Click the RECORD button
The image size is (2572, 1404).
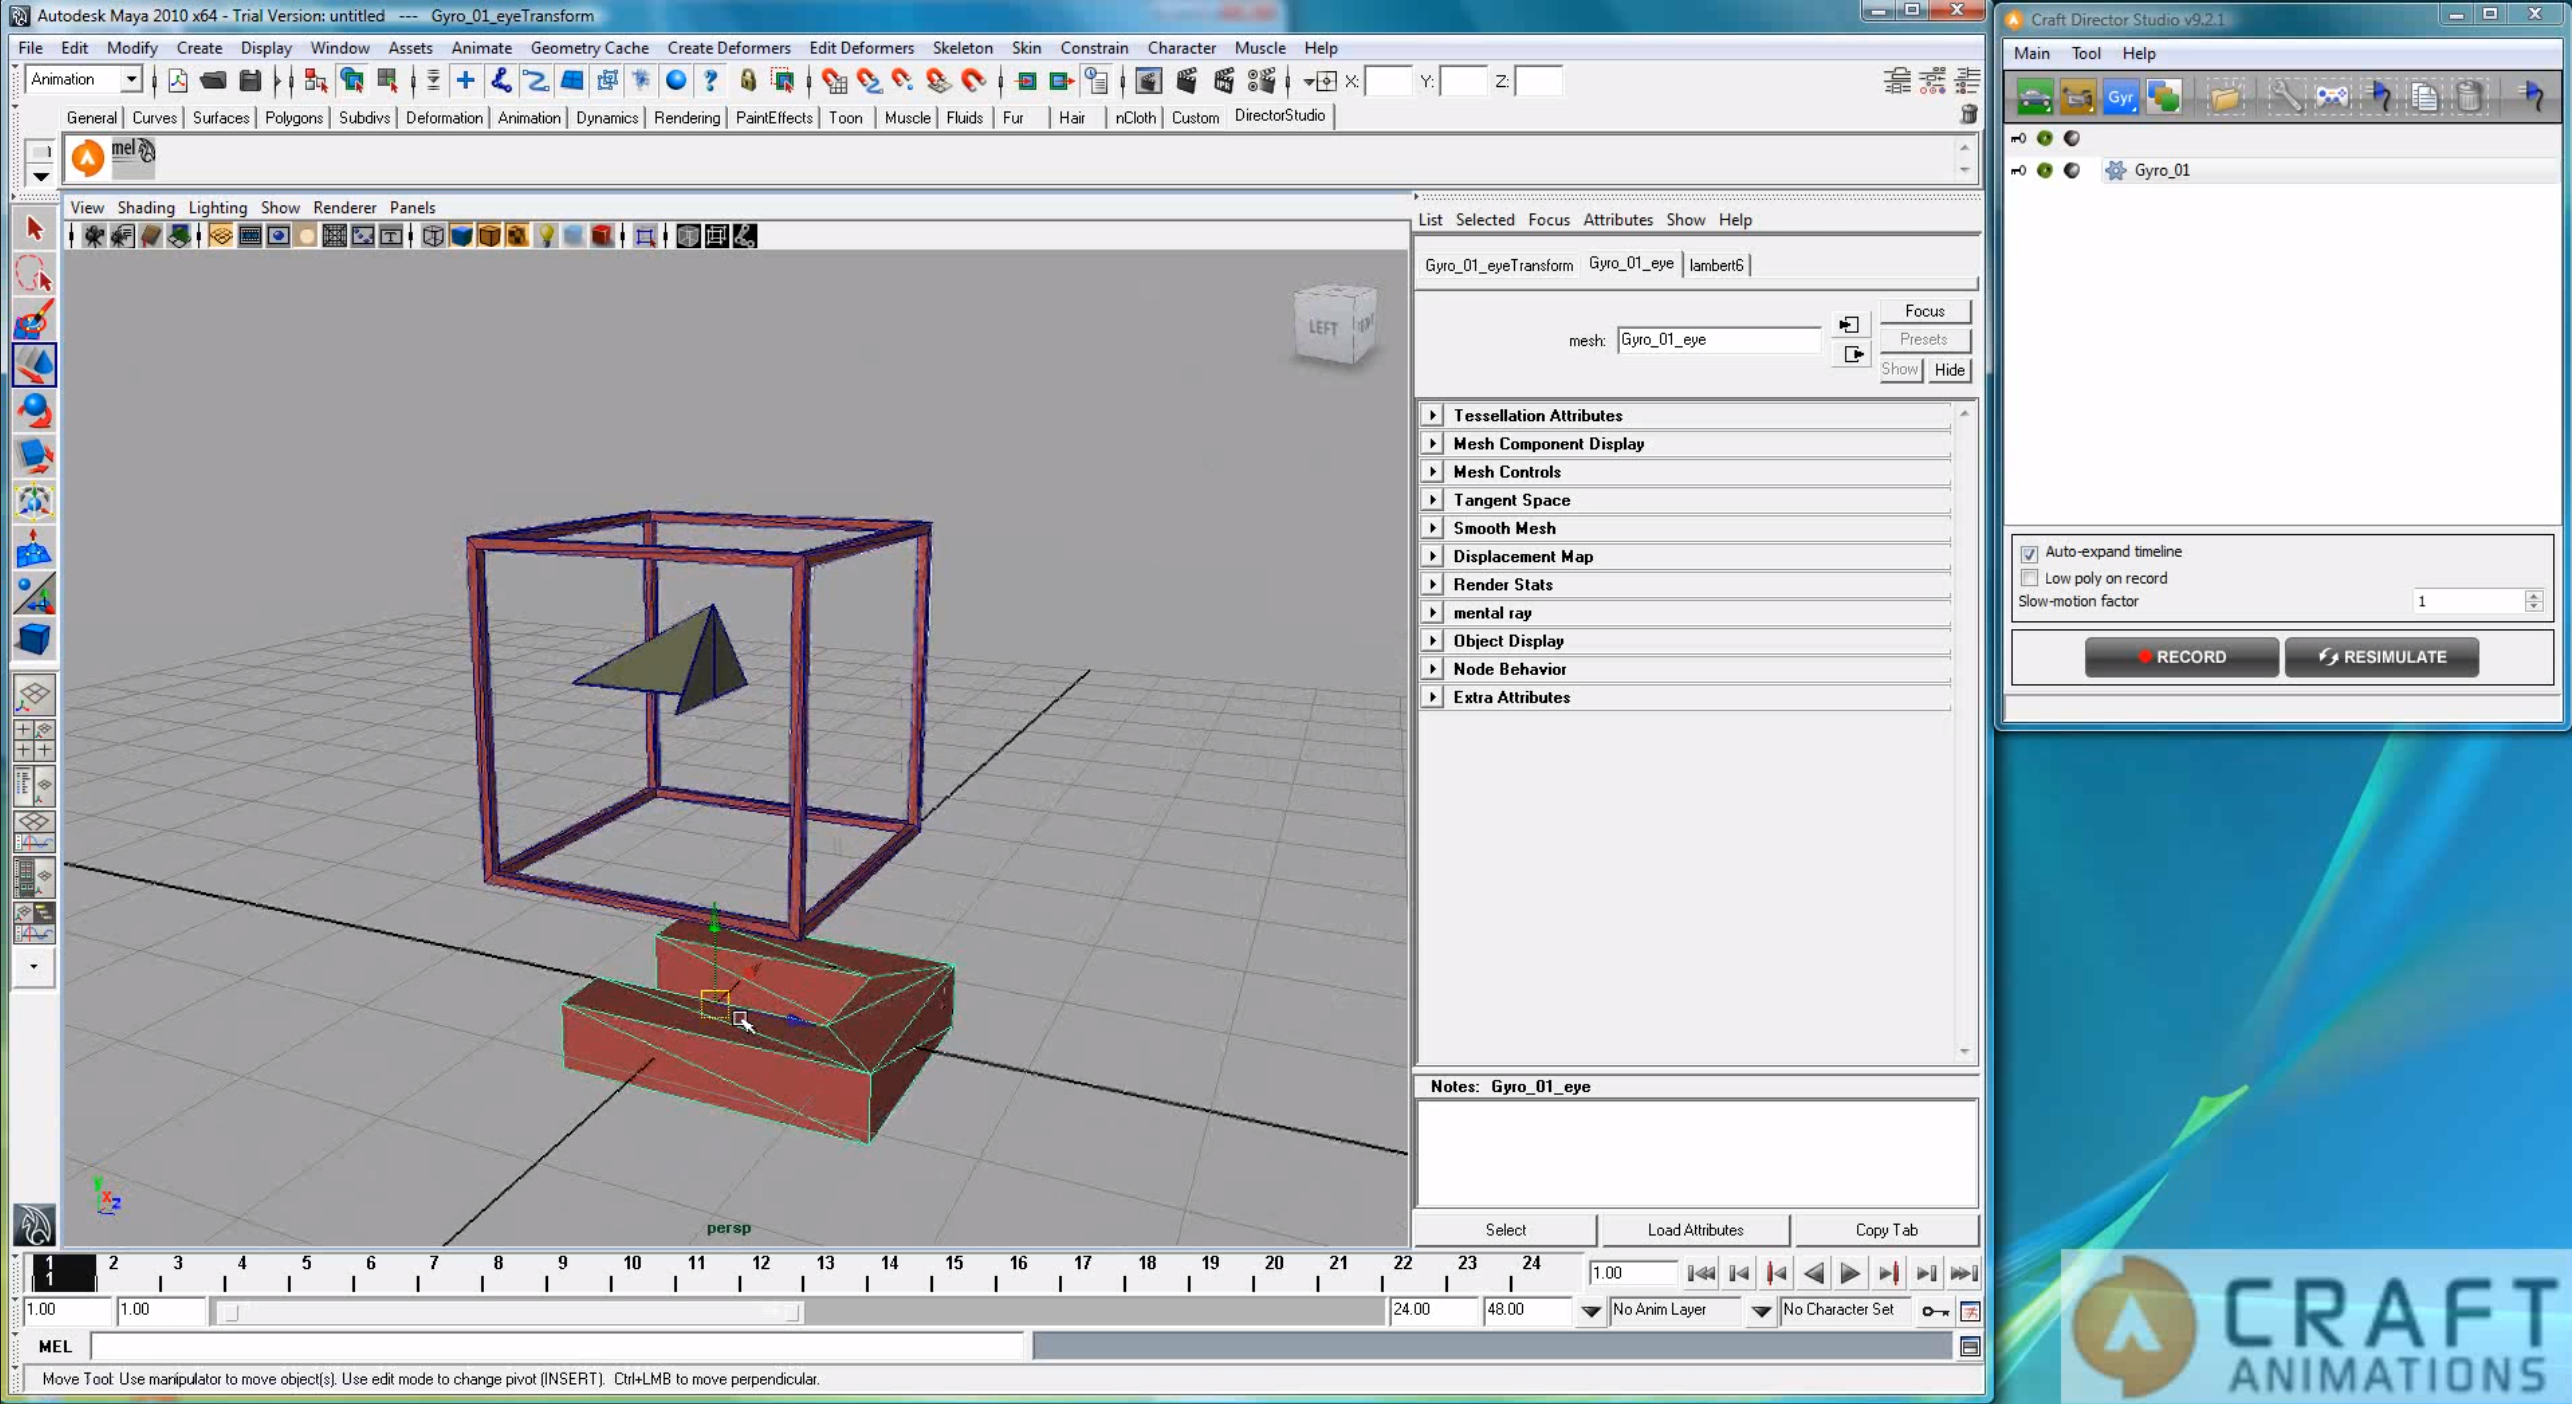pos(2181,657)
